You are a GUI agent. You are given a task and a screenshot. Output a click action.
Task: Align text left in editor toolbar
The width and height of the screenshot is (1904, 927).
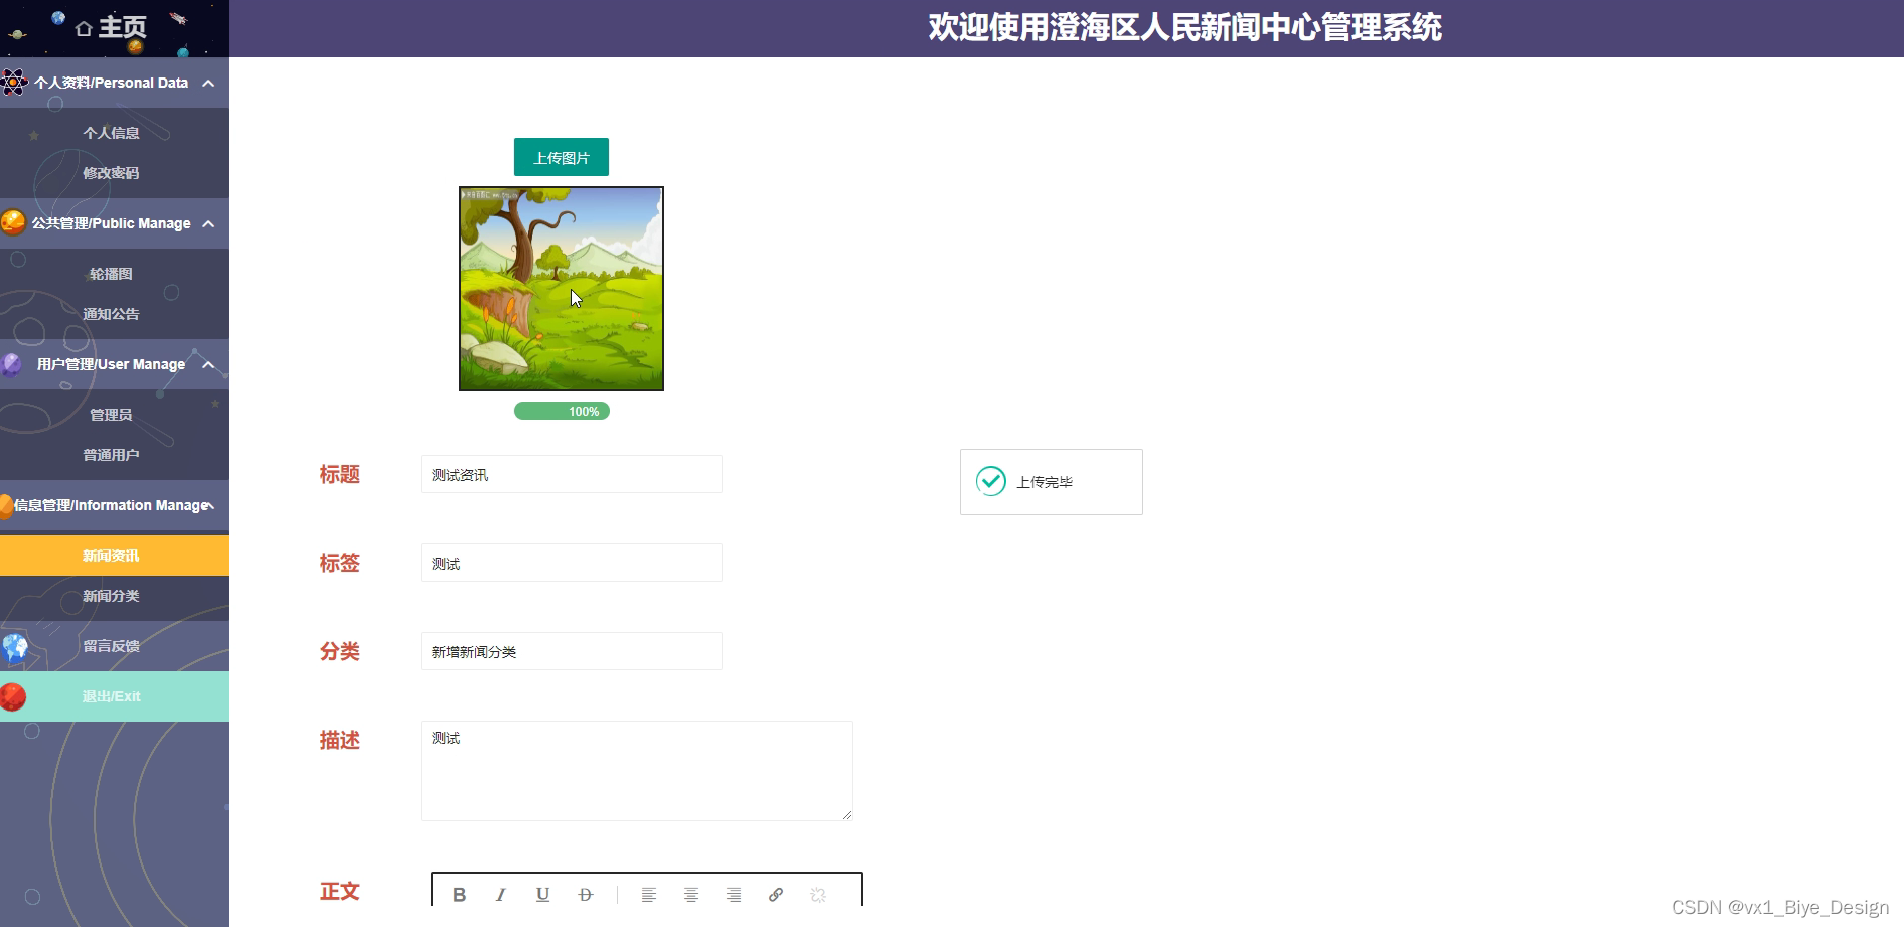[x=649, y=895]
